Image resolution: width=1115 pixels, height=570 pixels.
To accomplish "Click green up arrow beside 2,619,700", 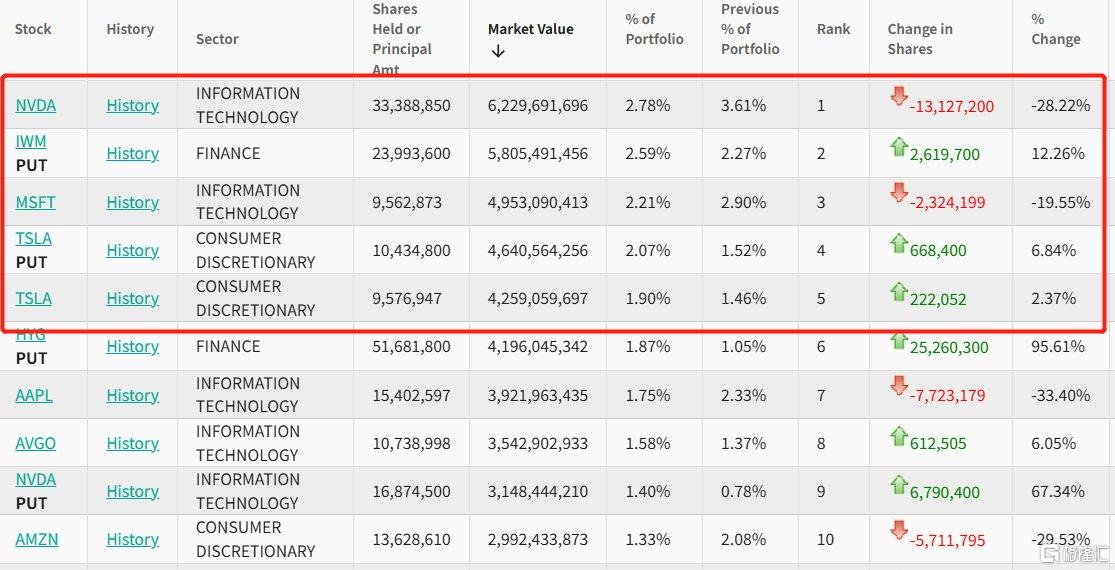I will pos(898,146).
